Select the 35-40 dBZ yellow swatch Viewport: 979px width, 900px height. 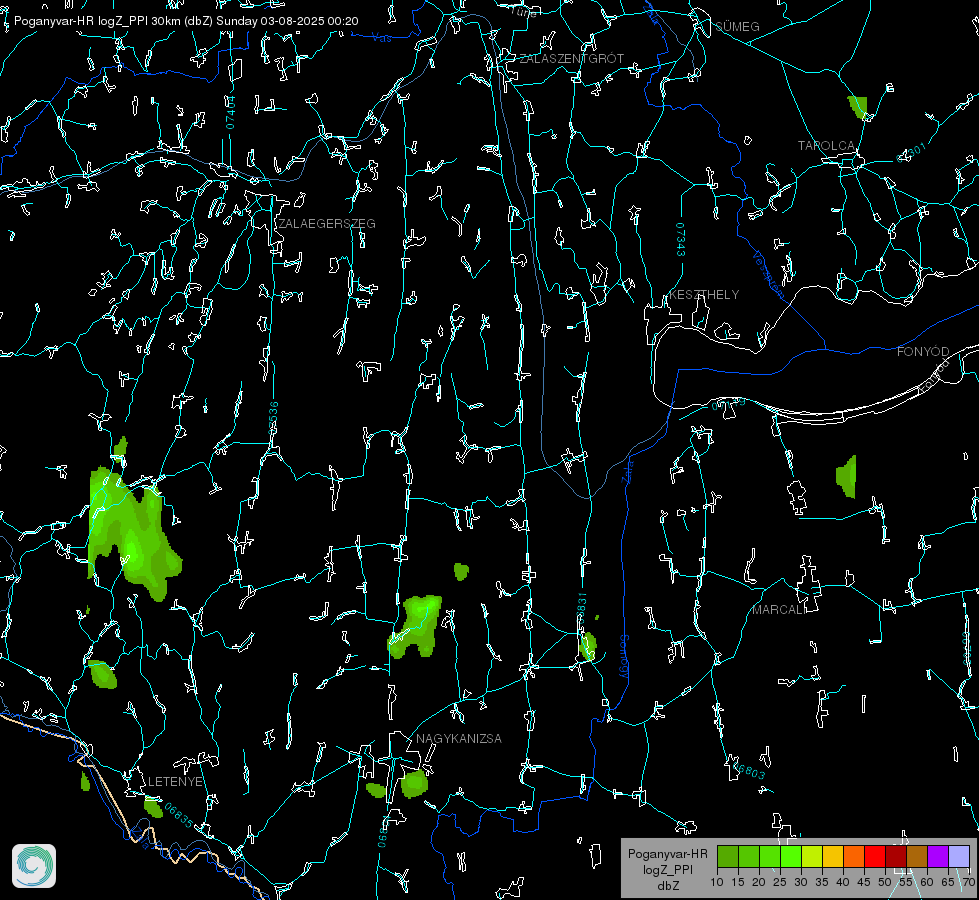(x=833, y=857)
